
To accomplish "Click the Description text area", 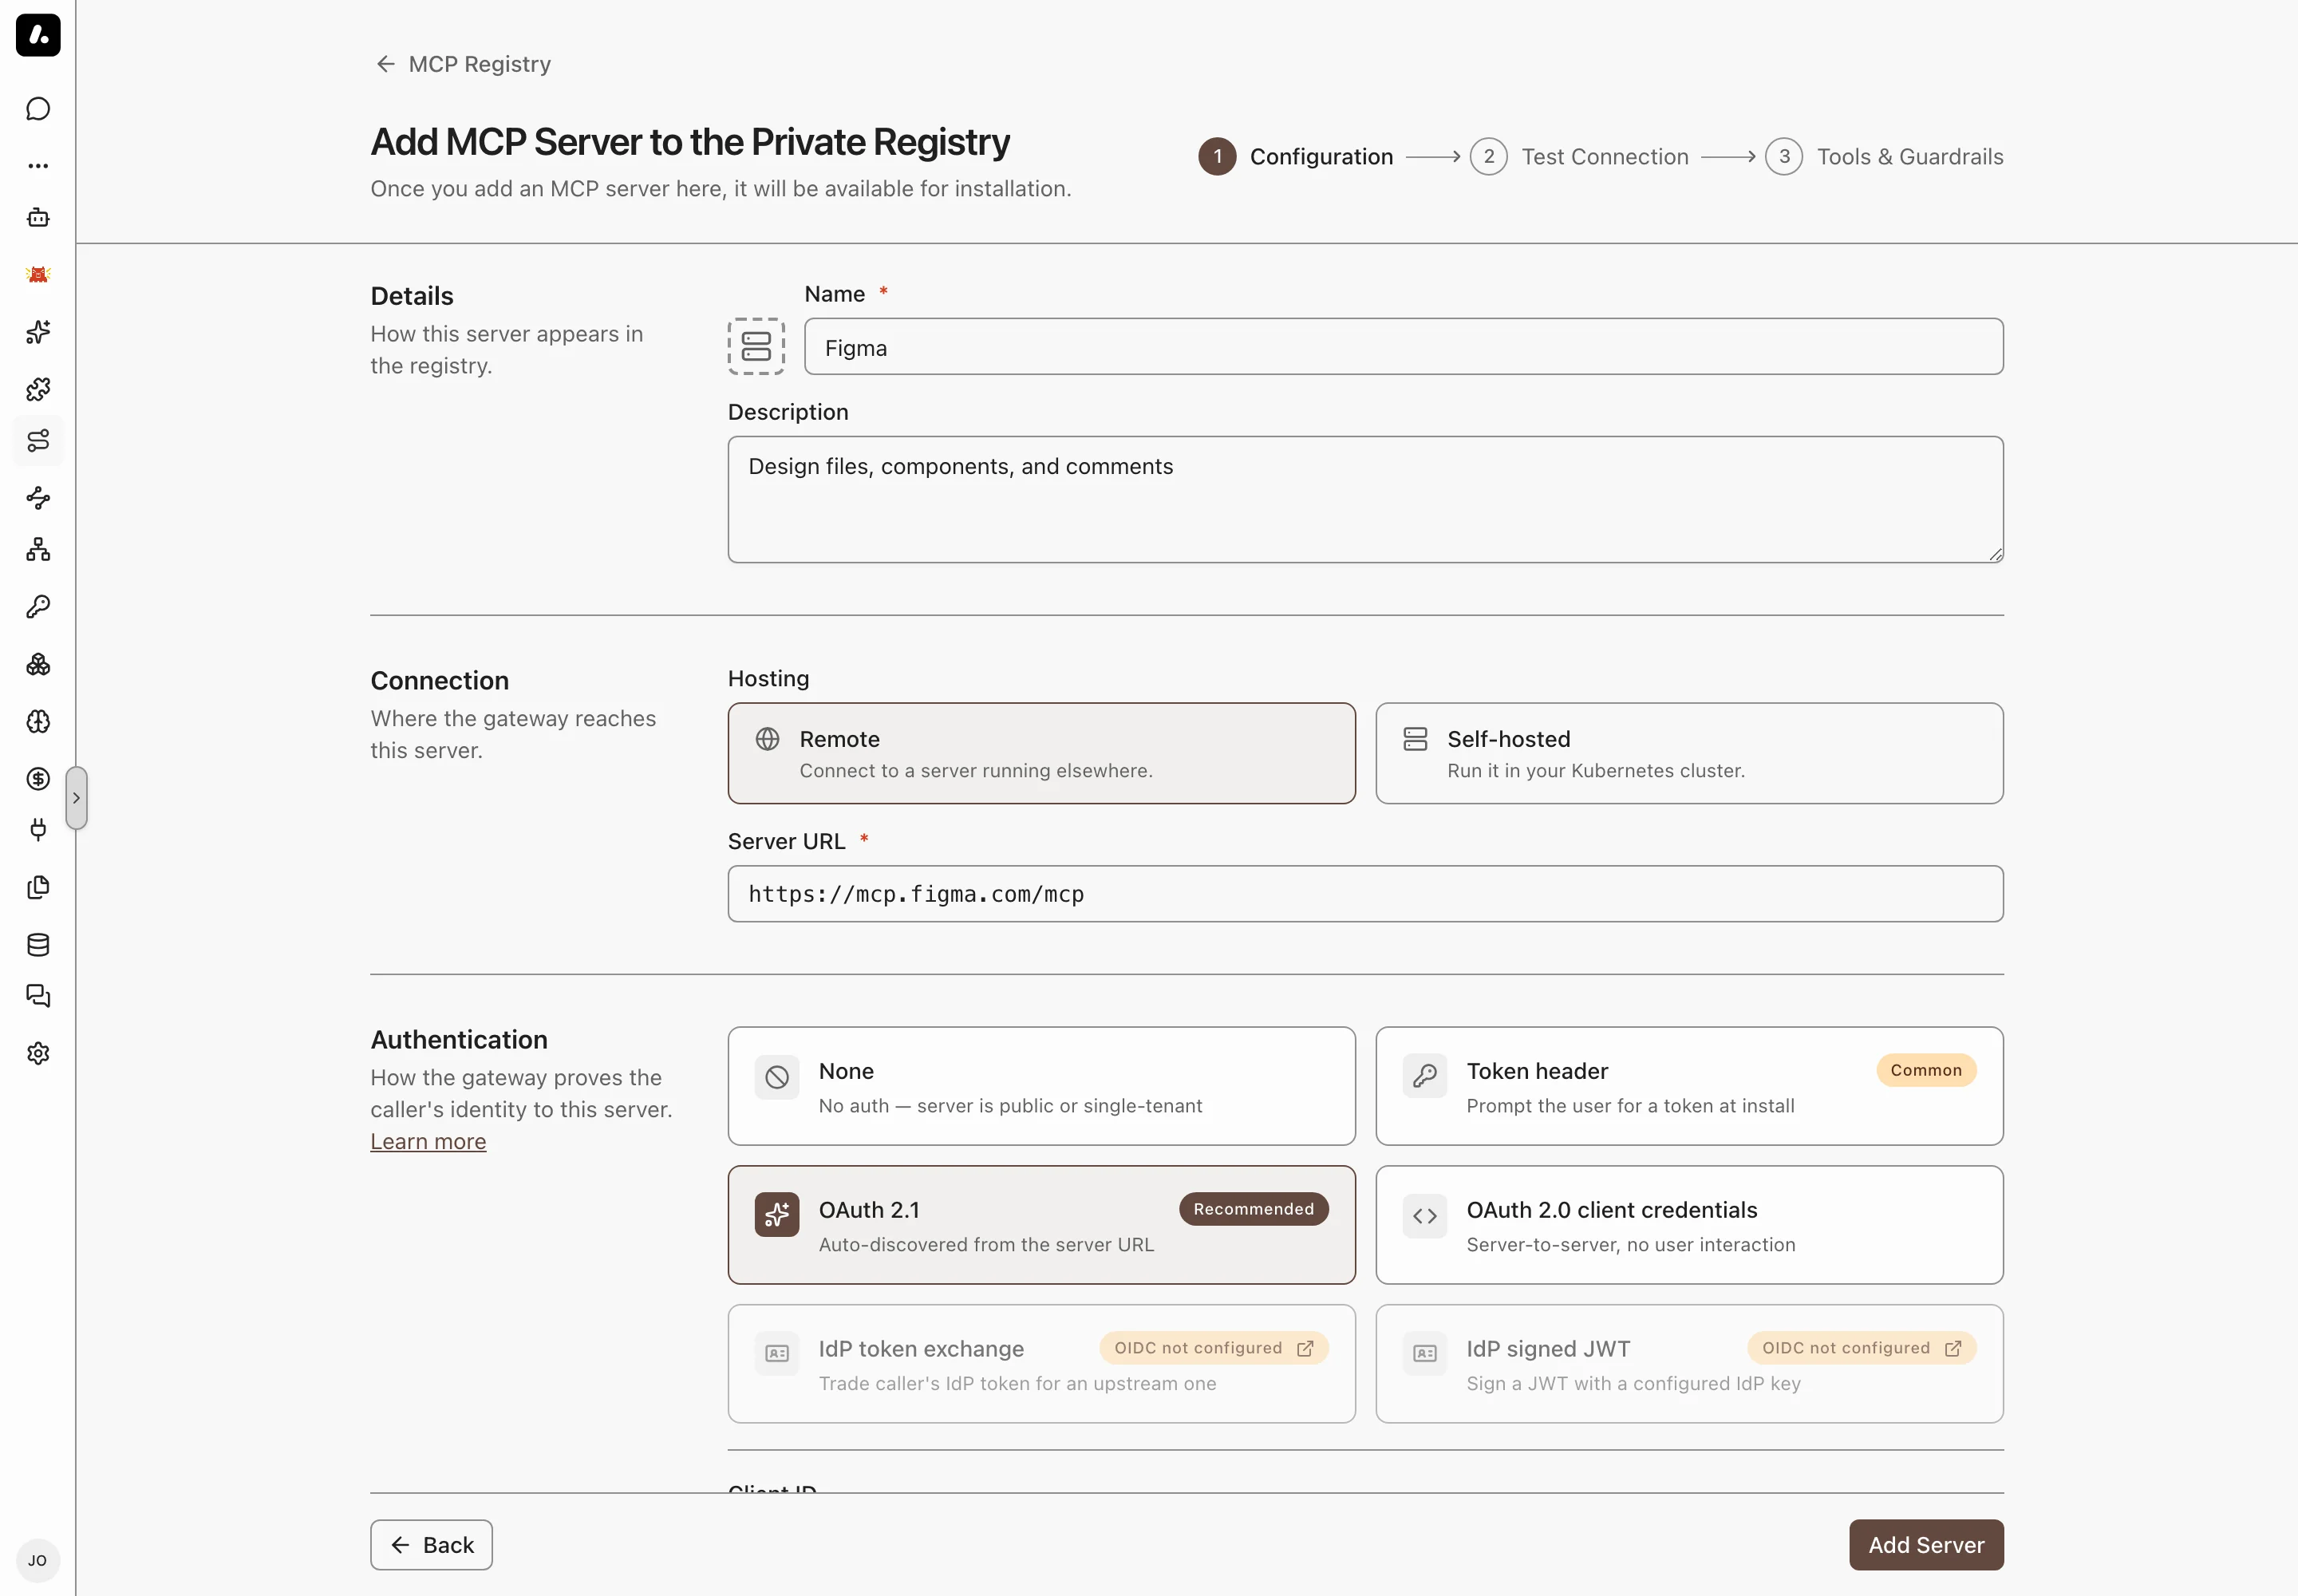I will pos(1365,500).
